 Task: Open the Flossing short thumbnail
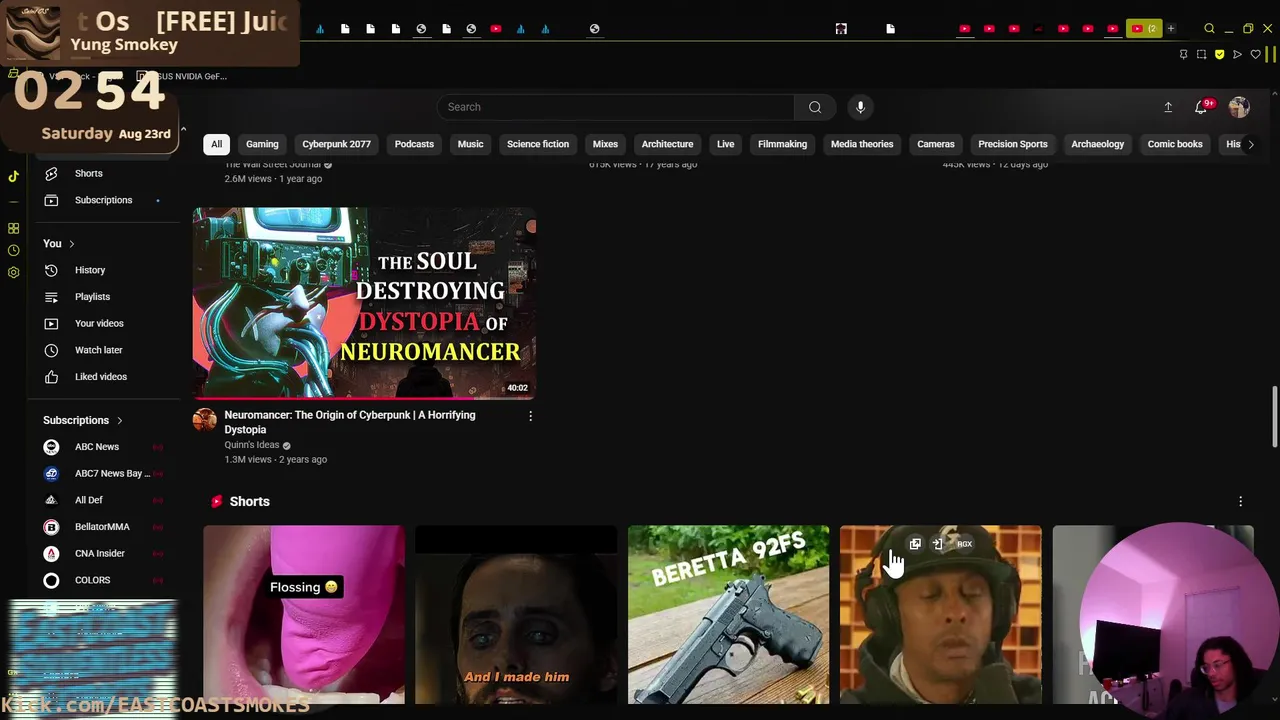(x=304, y=614)
